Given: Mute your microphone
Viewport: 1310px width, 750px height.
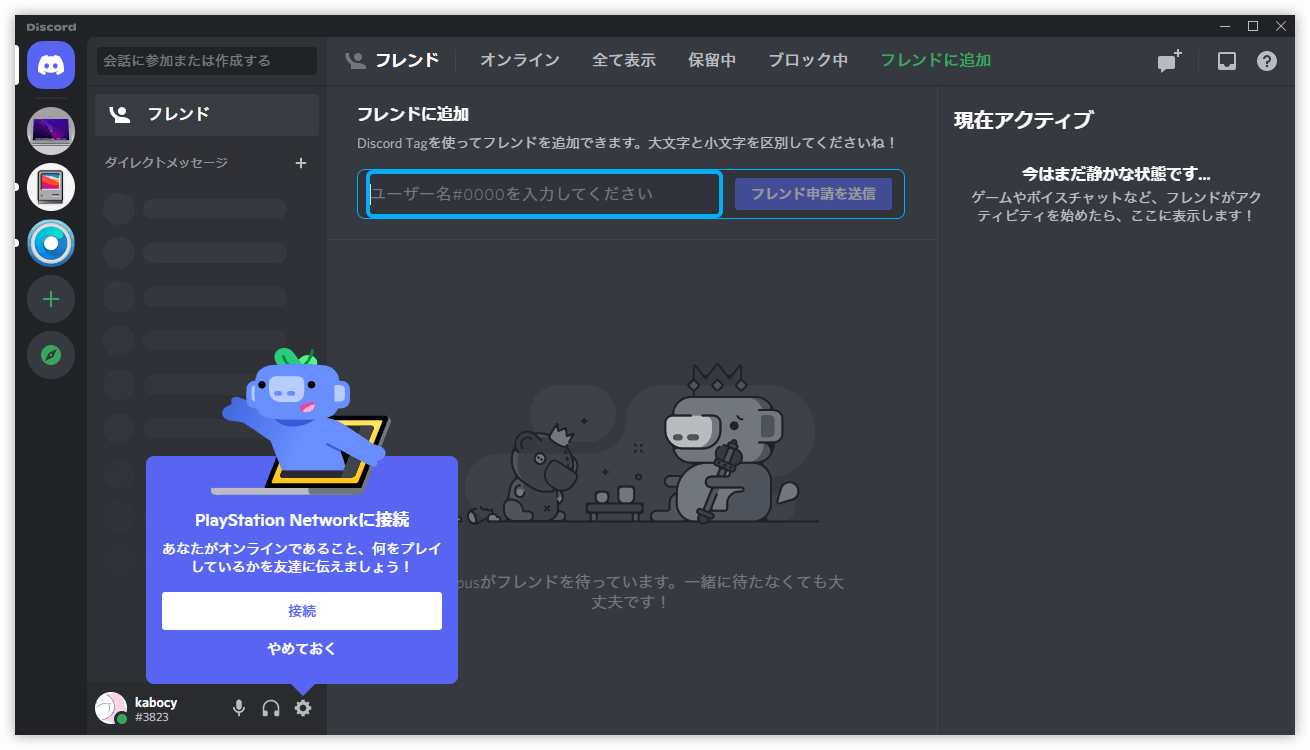Looking at the screenshot, I should (x=238, y=707).
